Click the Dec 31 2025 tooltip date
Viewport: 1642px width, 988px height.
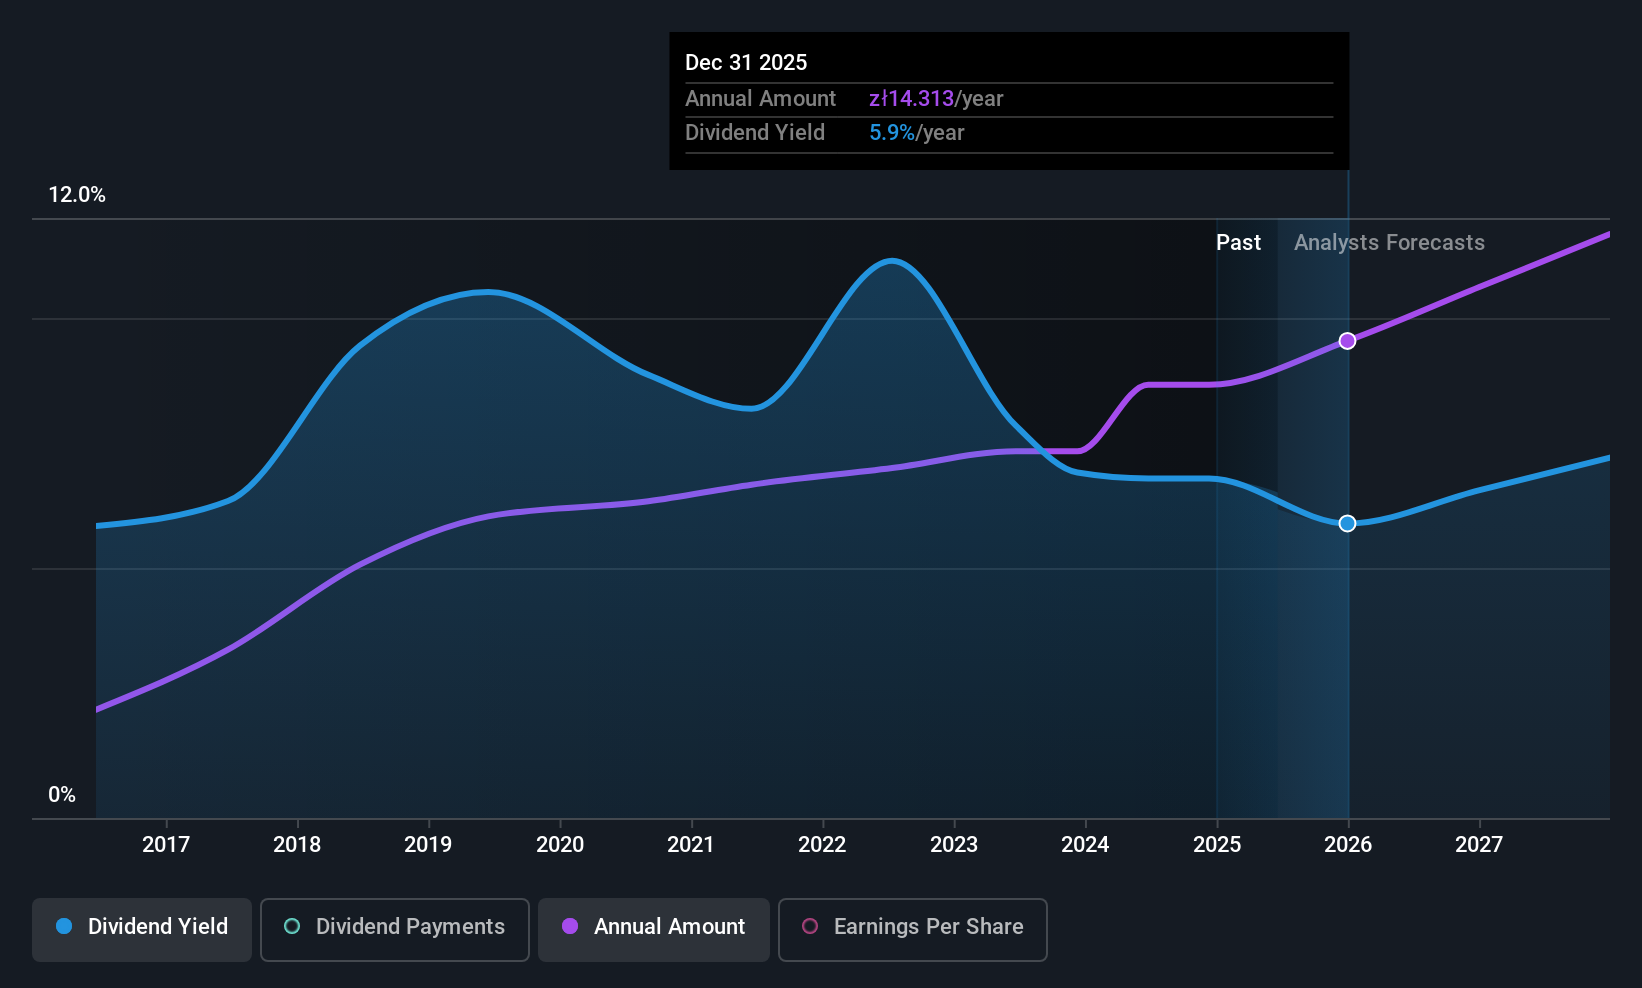746,62
